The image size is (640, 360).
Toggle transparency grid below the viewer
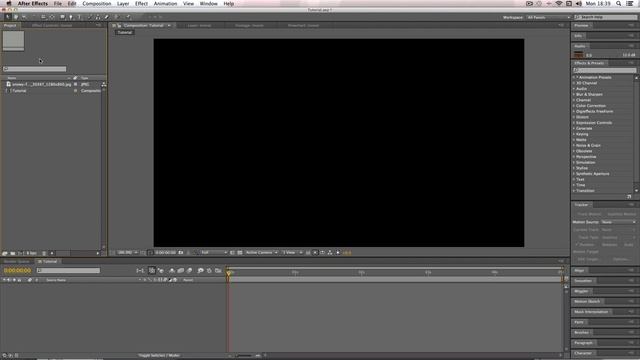tap(240, 253)
